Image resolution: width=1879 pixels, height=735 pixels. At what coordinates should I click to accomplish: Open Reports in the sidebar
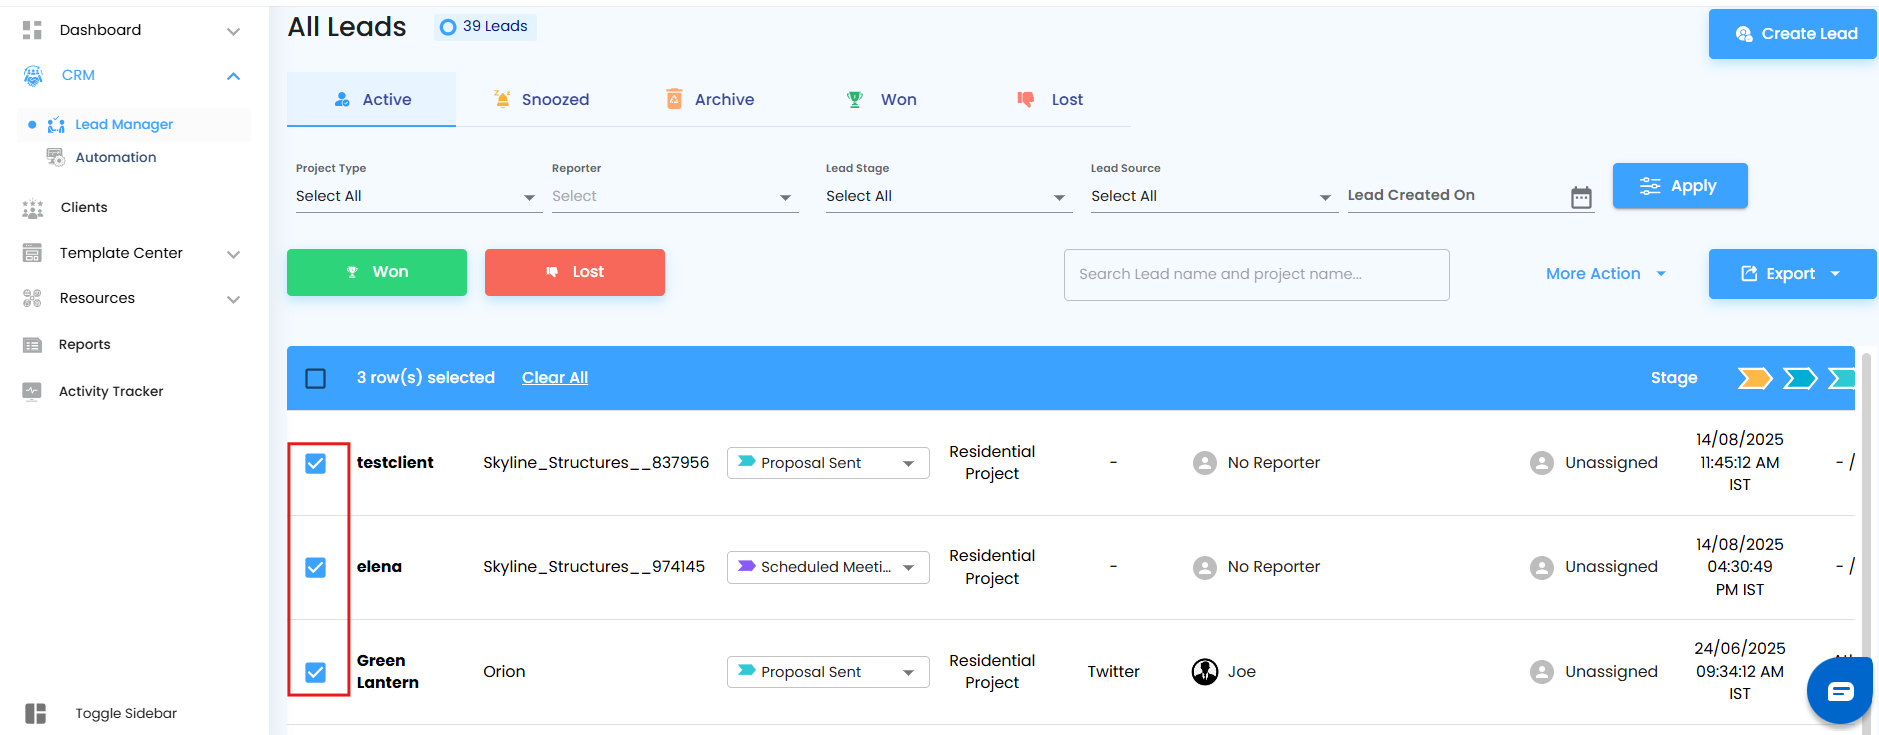pos(84,344)
